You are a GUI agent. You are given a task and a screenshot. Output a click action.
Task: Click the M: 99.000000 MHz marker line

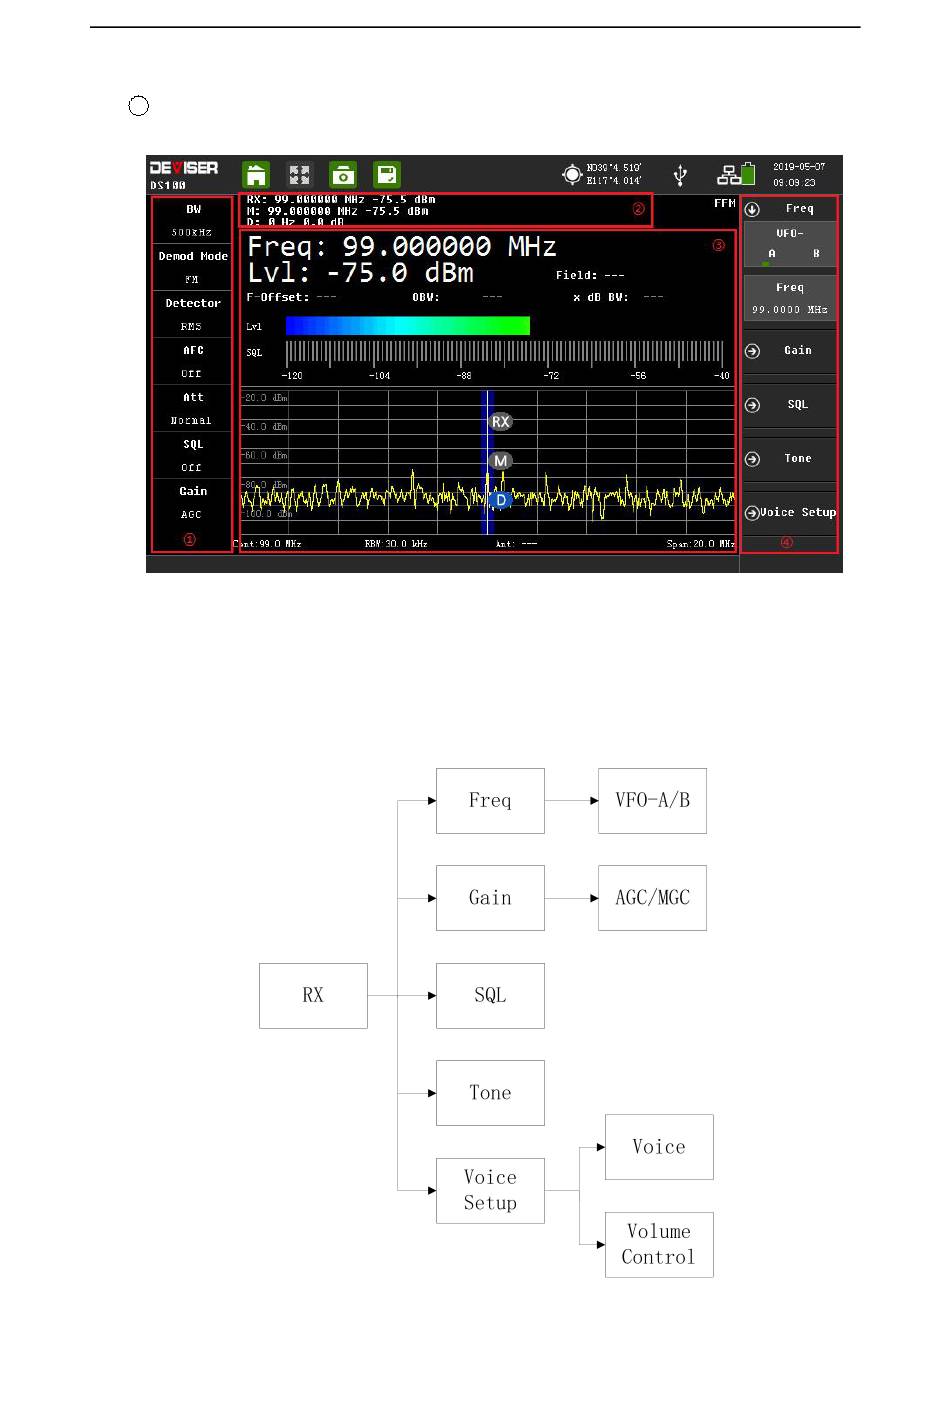(338, 211)
